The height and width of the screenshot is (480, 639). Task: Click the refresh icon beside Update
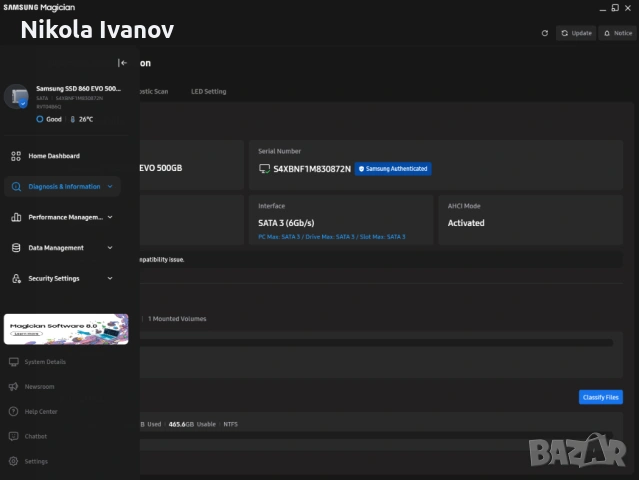544,33
